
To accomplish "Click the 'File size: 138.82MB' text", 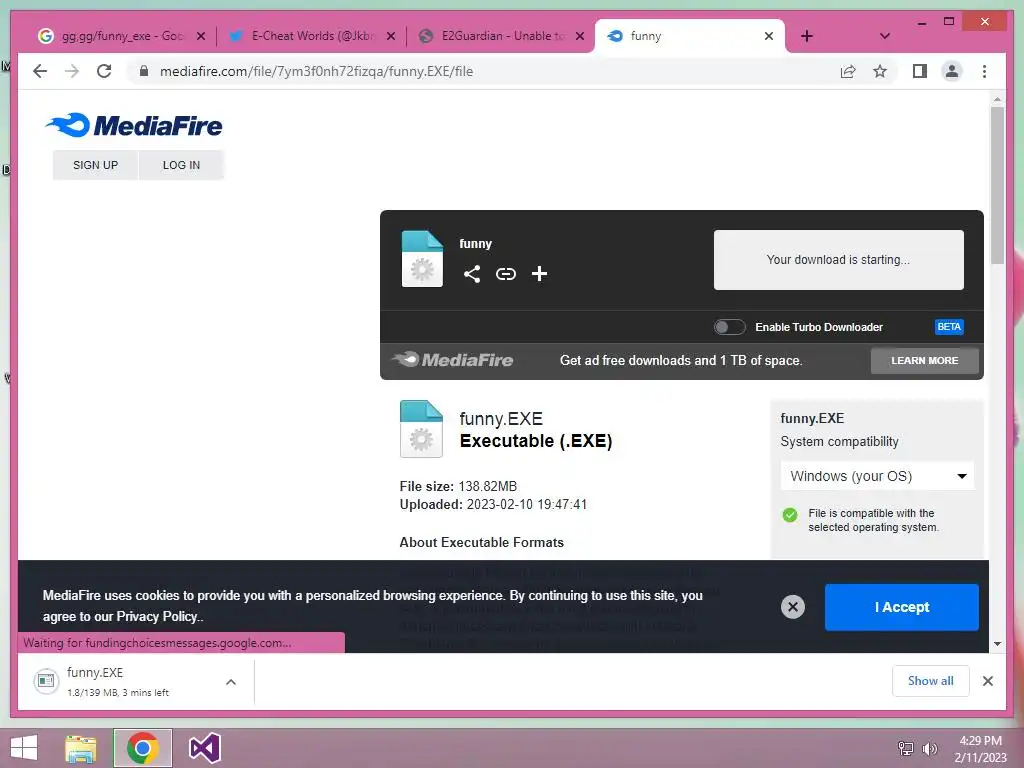I will [x=458, y=486].
